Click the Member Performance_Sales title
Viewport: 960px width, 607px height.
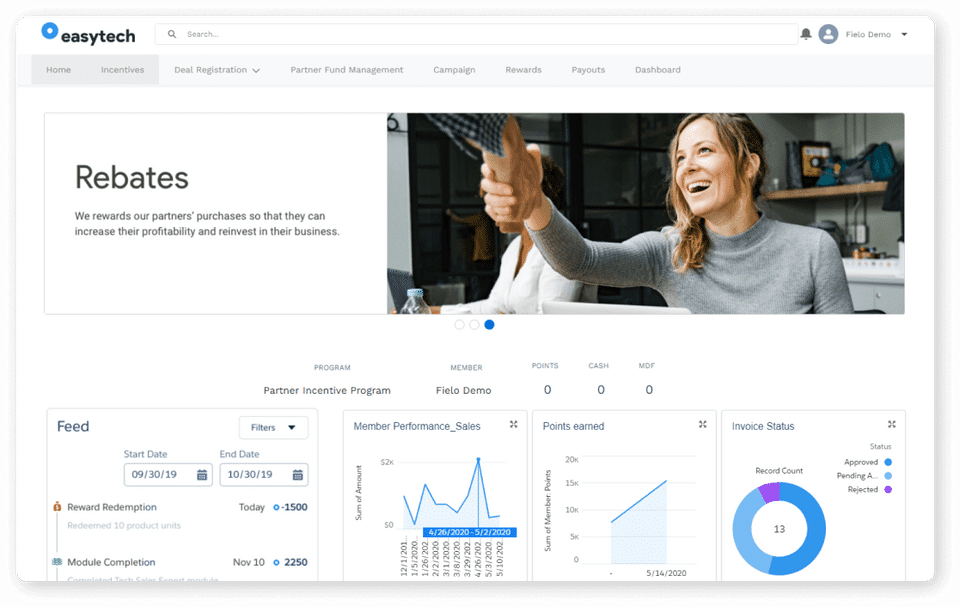point(417,426)
